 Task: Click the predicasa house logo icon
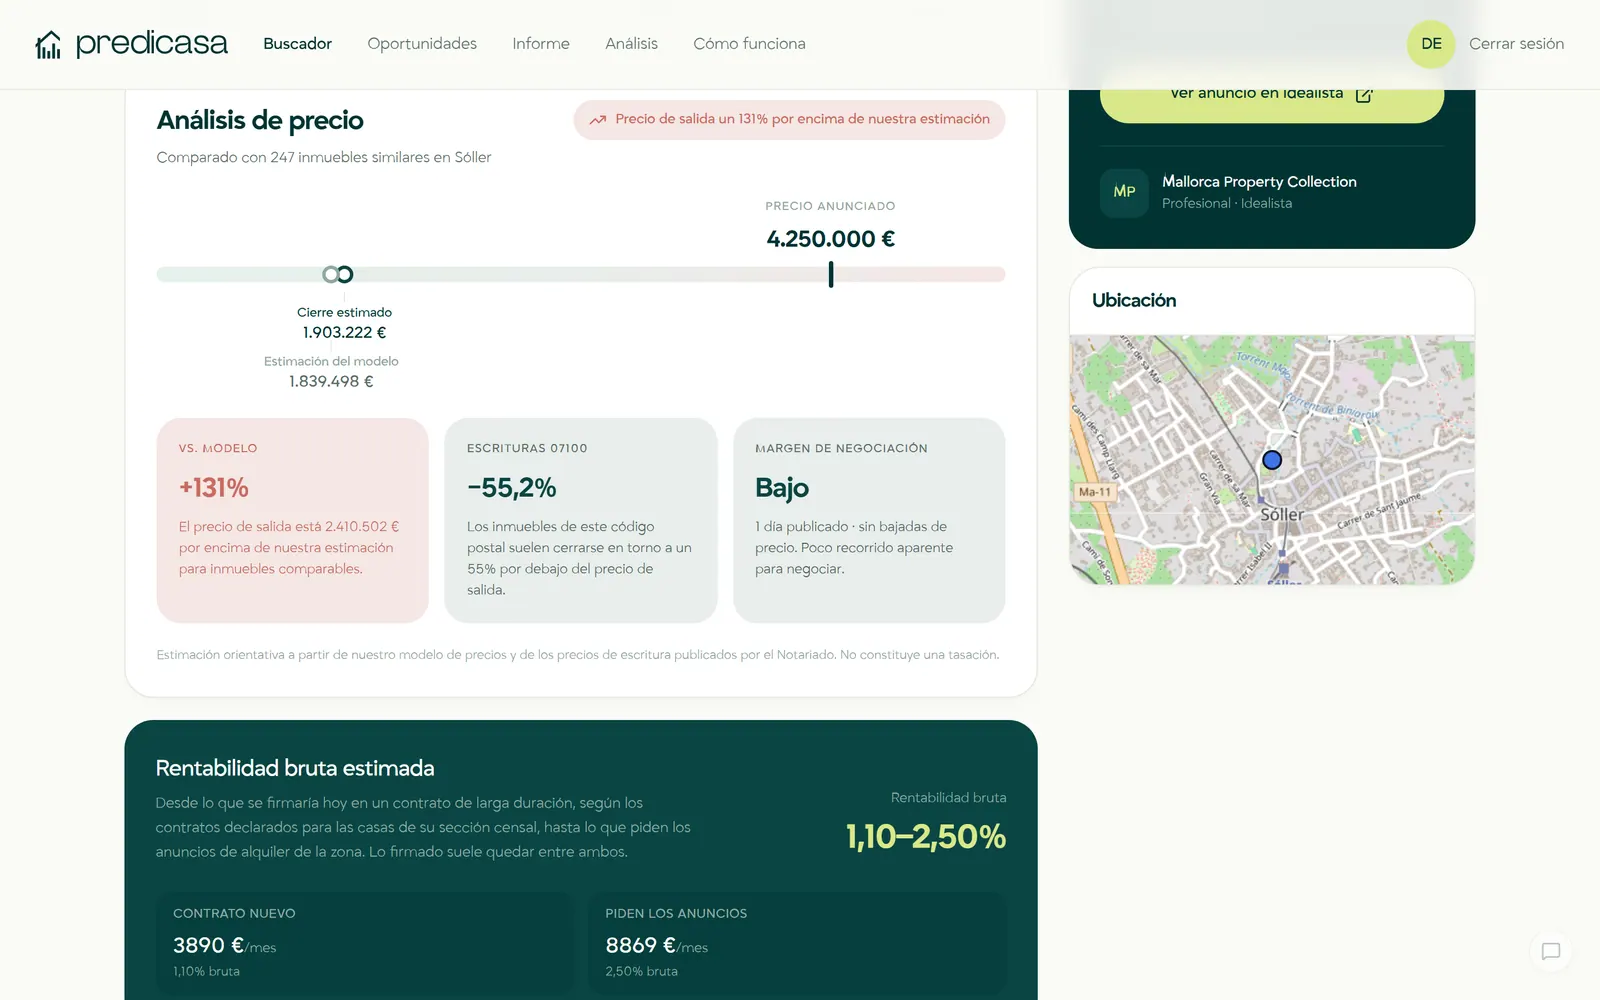[48, 44]
